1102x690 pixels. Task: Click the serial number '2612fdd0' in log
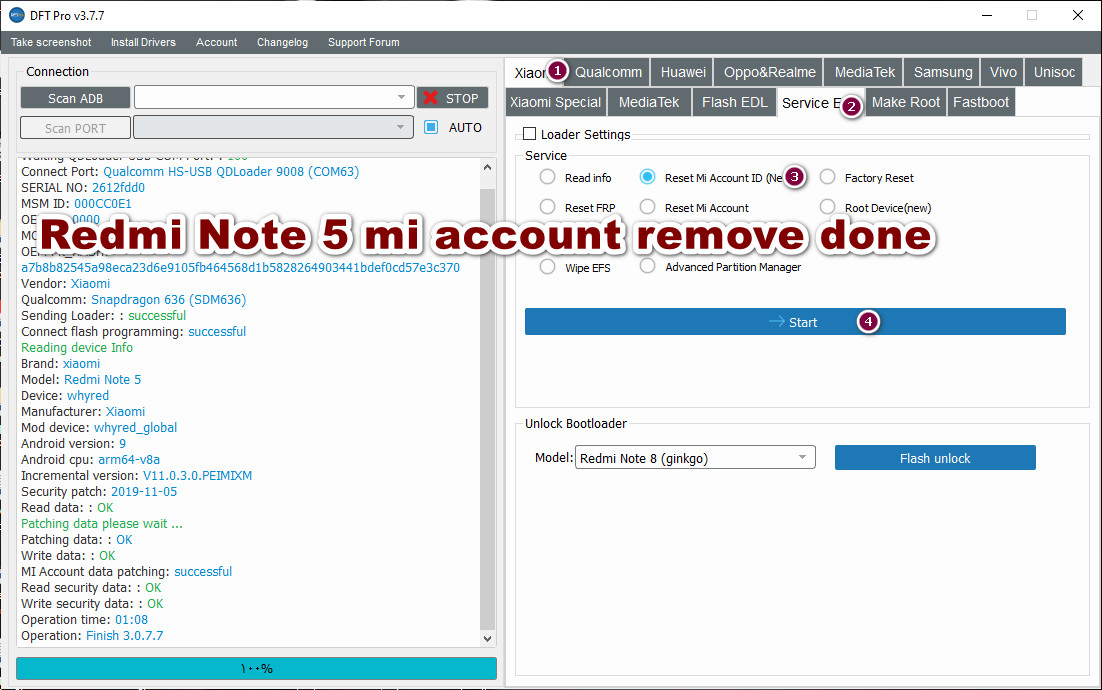(x=118, y=188)
